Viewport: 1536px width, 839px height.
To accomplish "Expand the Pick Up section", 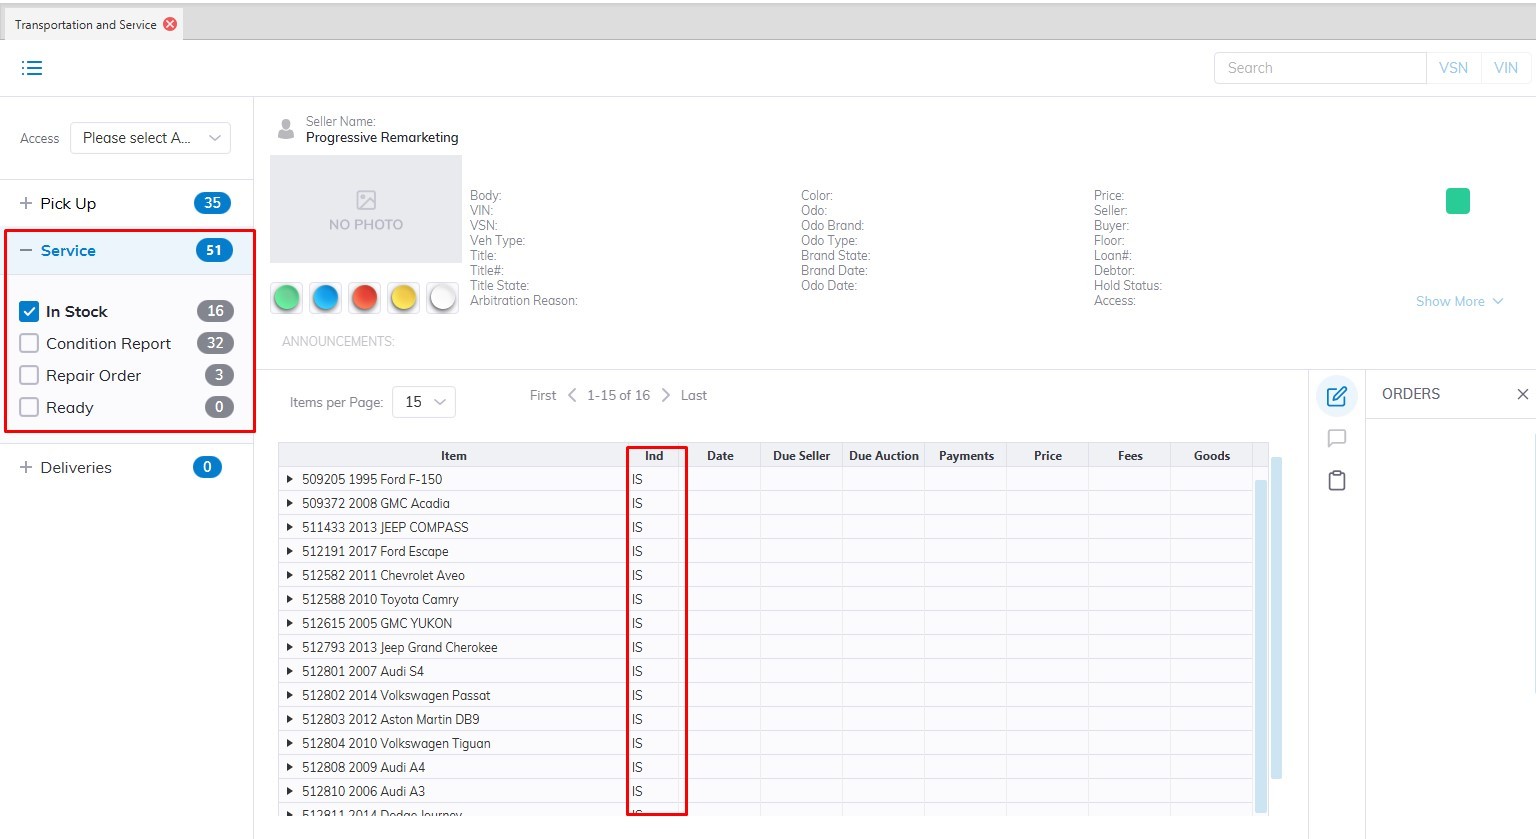I will [26, 203].
